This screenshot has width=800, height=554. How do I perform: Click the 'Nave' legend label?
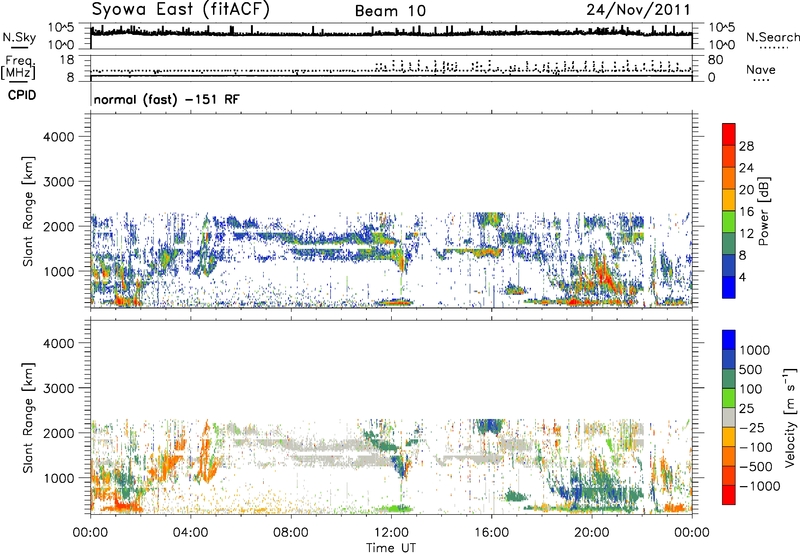tap(760, 69)
